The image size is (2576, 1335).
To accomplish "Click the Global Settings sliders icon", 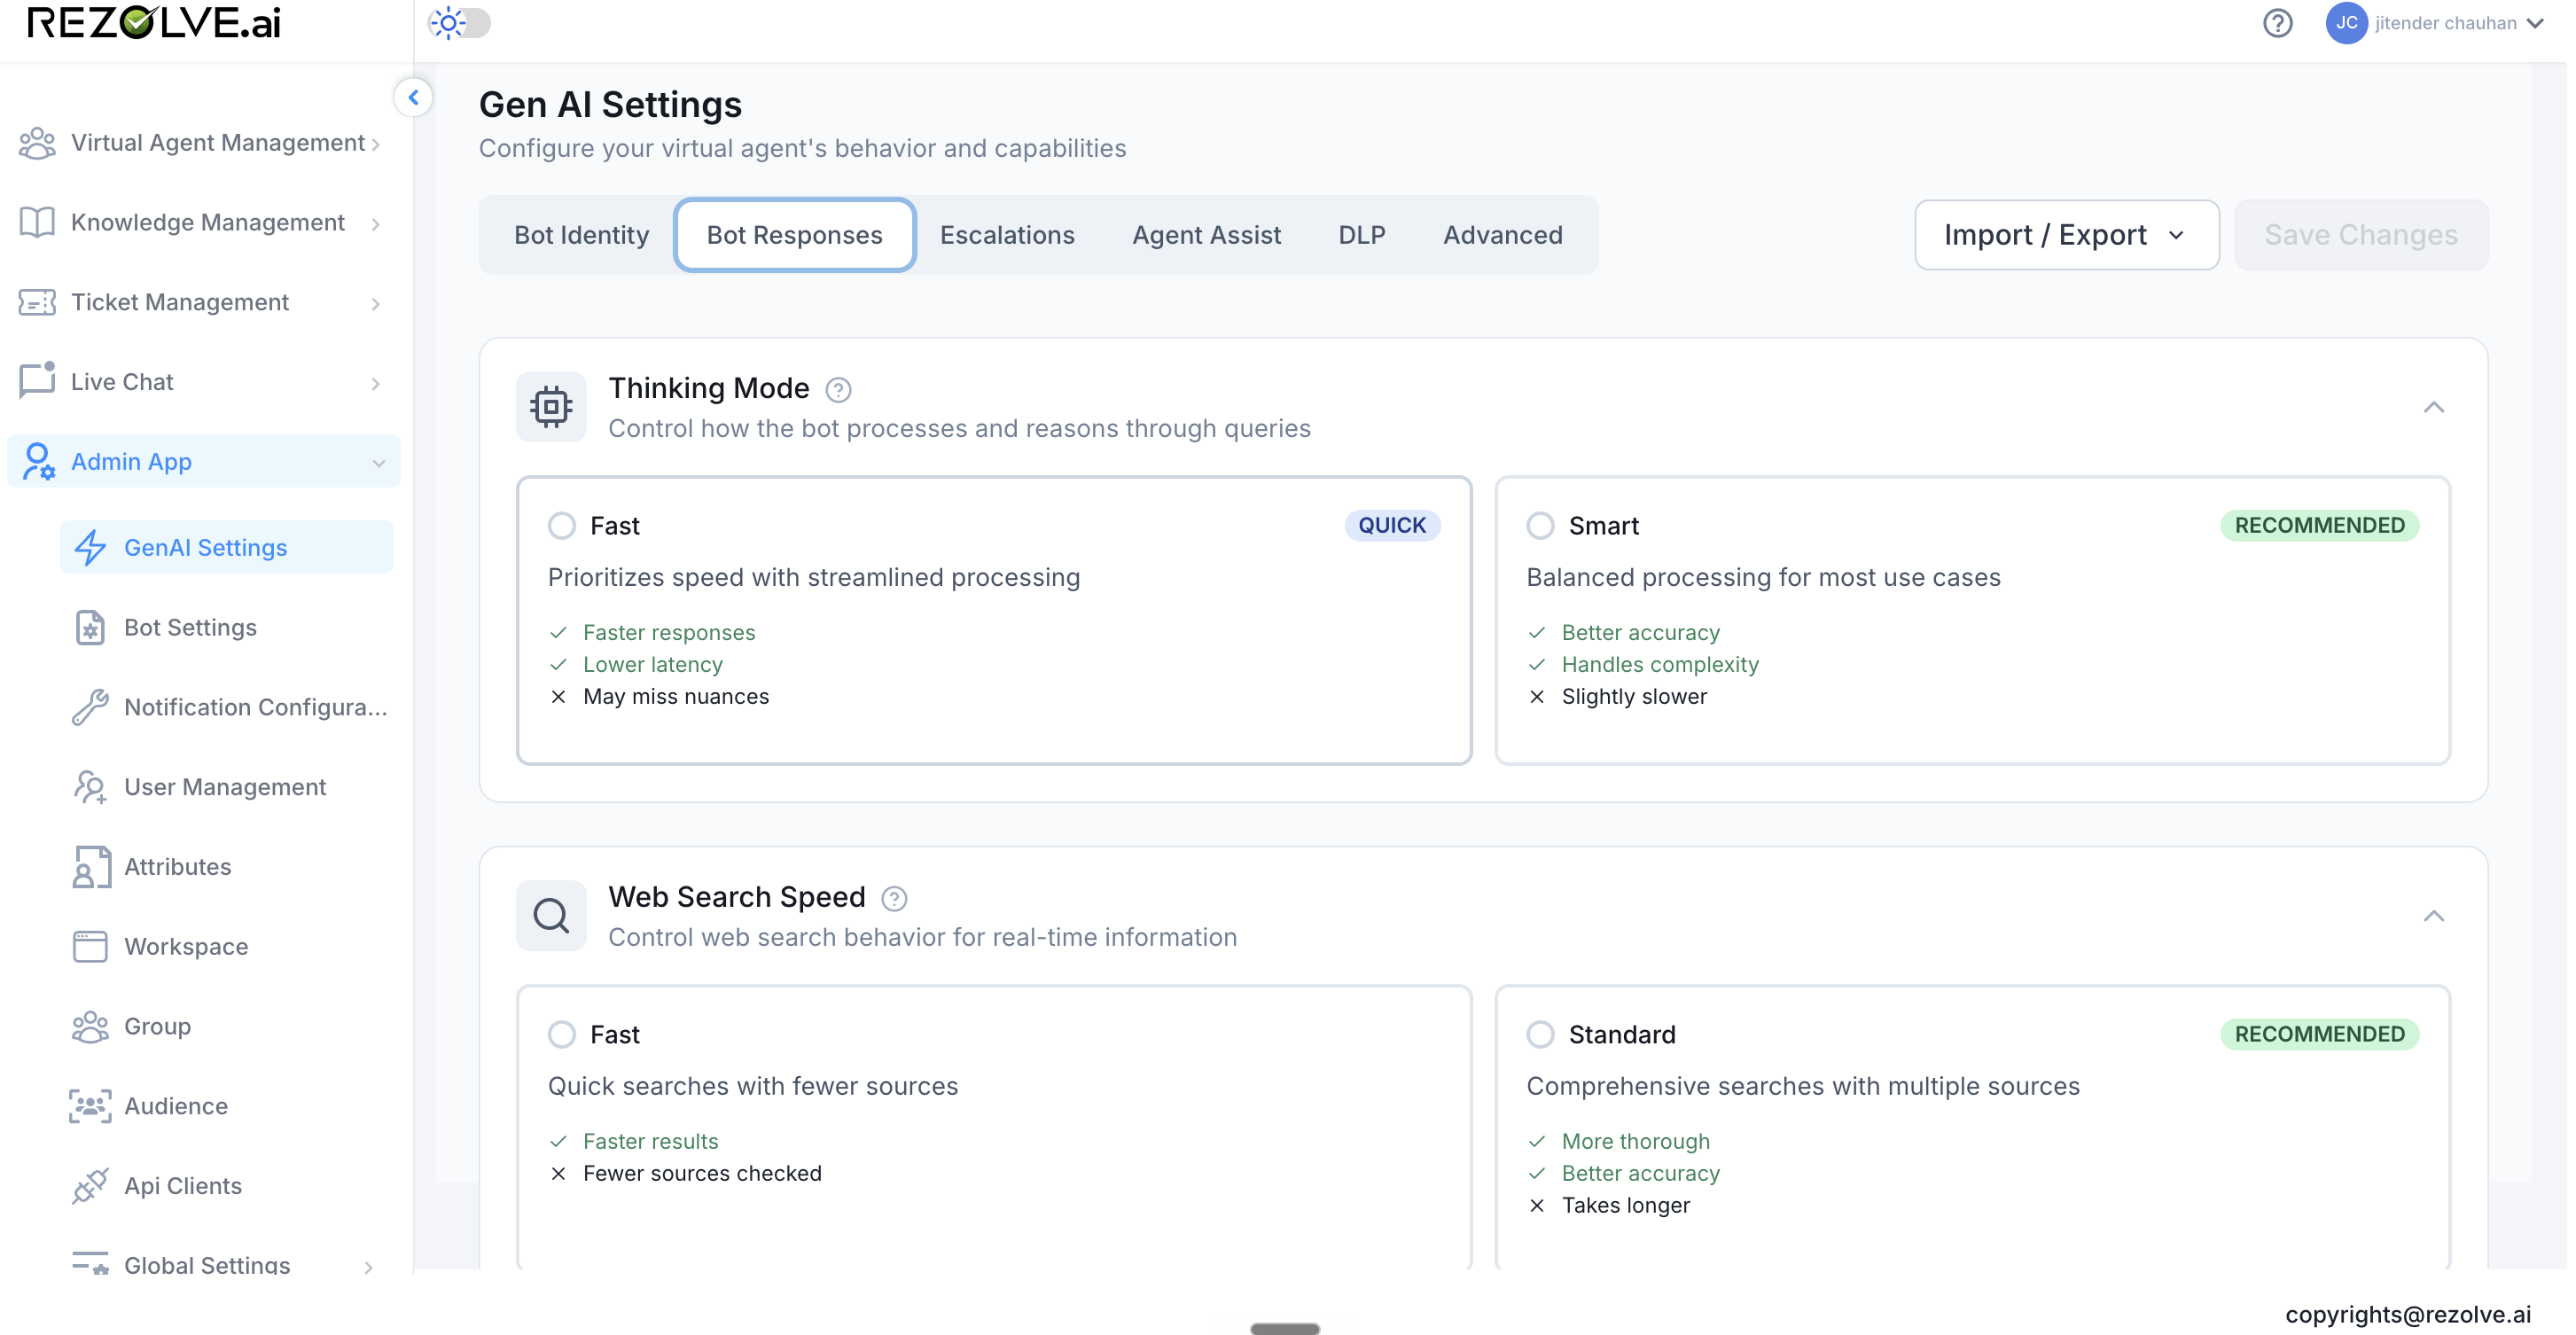I will click(x=90, y=1263).
